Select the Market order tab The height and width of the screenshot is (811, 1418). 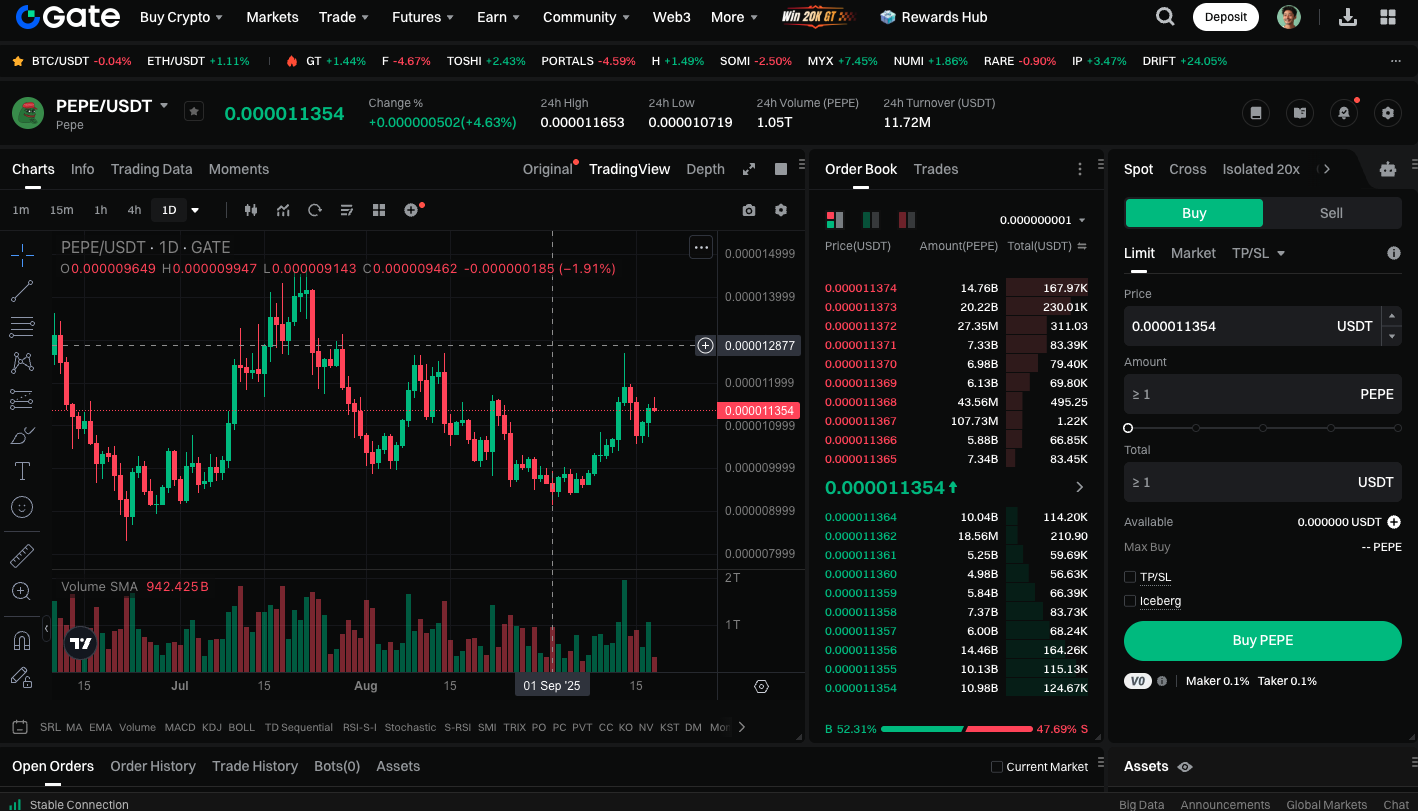[1193, 253]
